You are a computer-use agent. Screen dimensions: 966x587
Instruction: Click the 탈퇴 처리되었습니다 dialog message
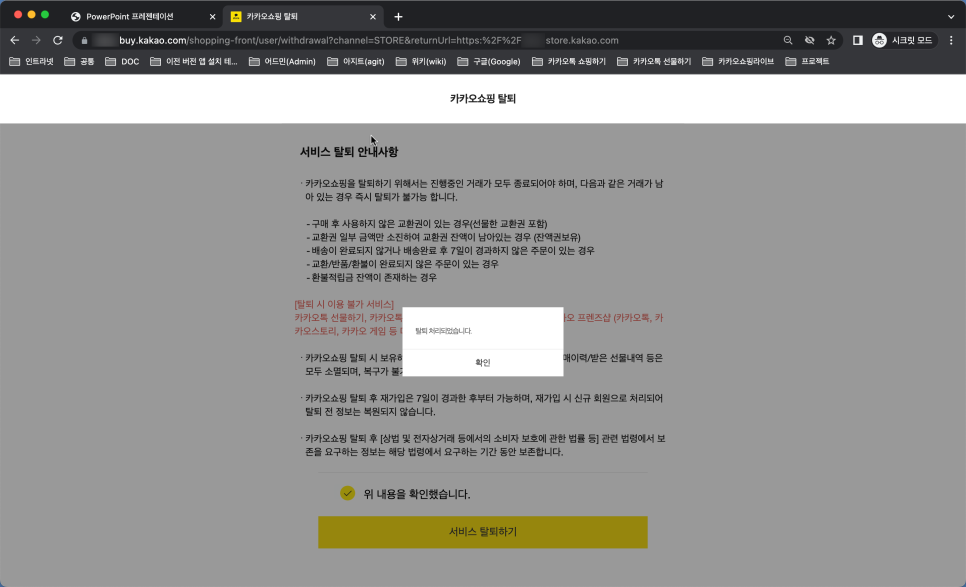pos(443,331)
